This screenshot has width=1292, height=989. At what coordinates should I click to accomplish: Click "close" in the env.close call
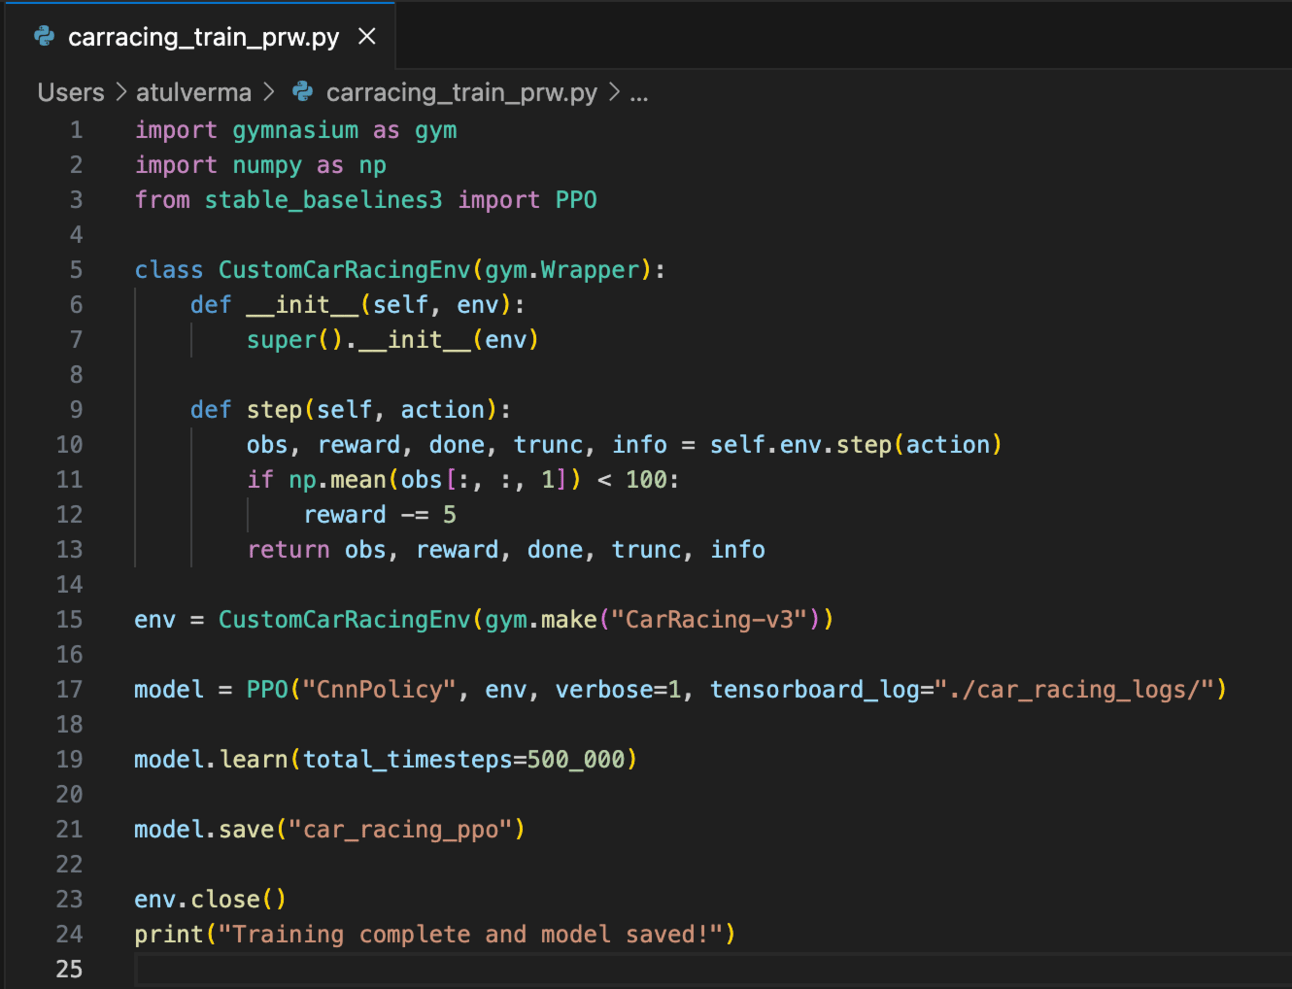[225, 900]
